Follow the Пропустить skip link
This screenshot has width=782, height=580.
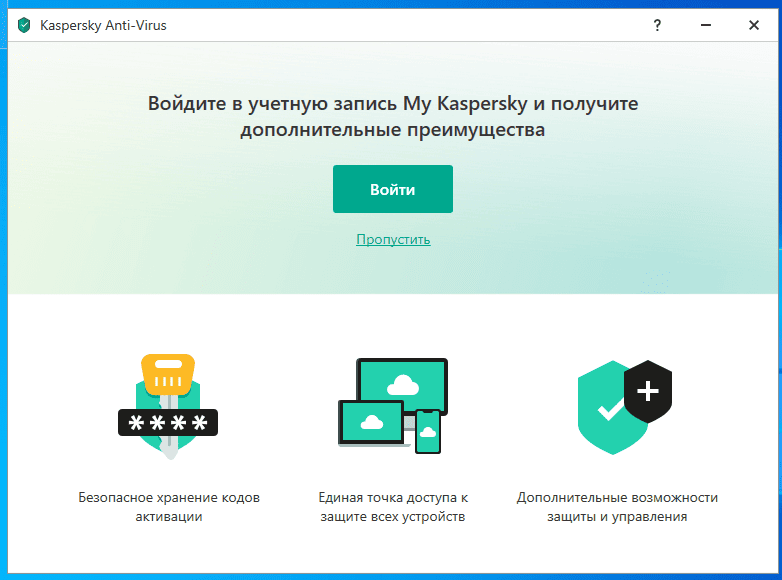click(393, 239)
